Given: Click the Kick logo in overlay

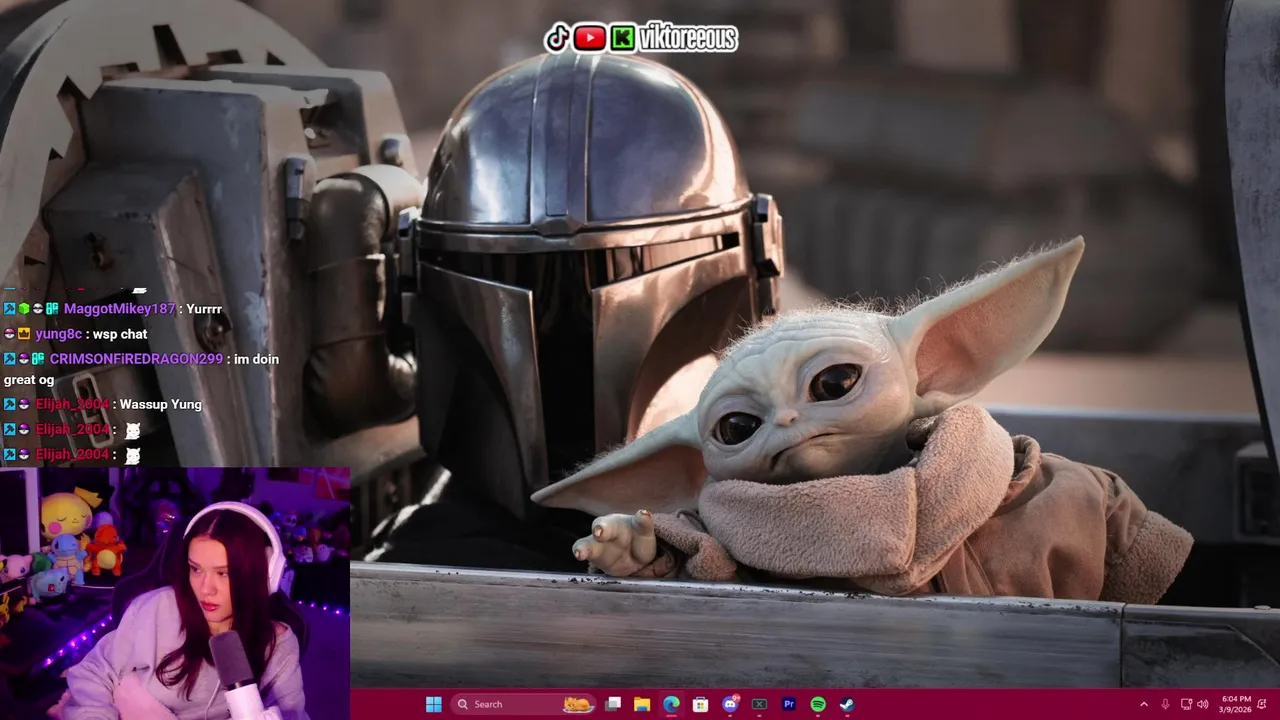Looking at the screenshot, I should (622, 38).
